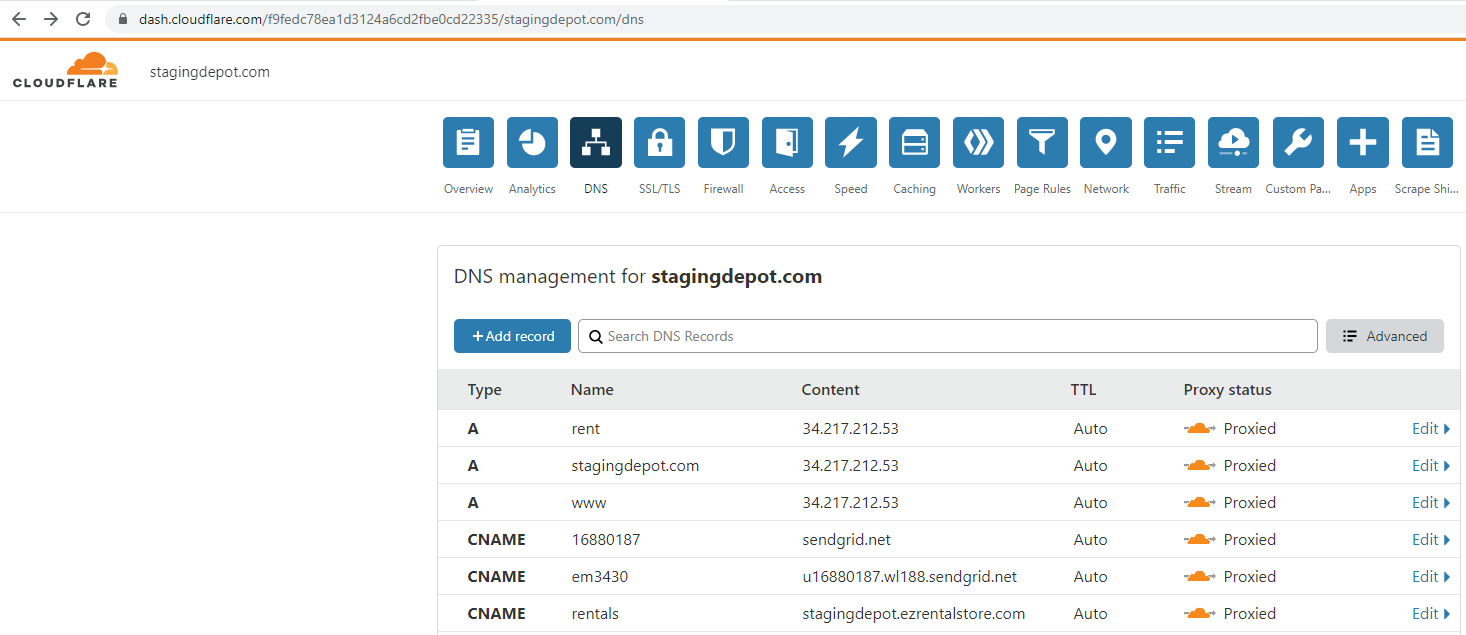Click the DNS management heading
This screenshot has height=635, width=1466.
[638, 277]
